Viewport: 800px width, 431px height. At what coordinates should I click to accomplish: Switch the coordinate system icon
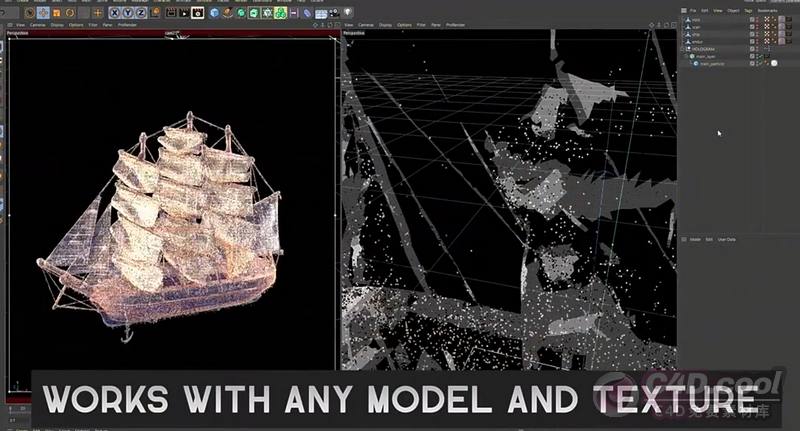coord(155,12)
